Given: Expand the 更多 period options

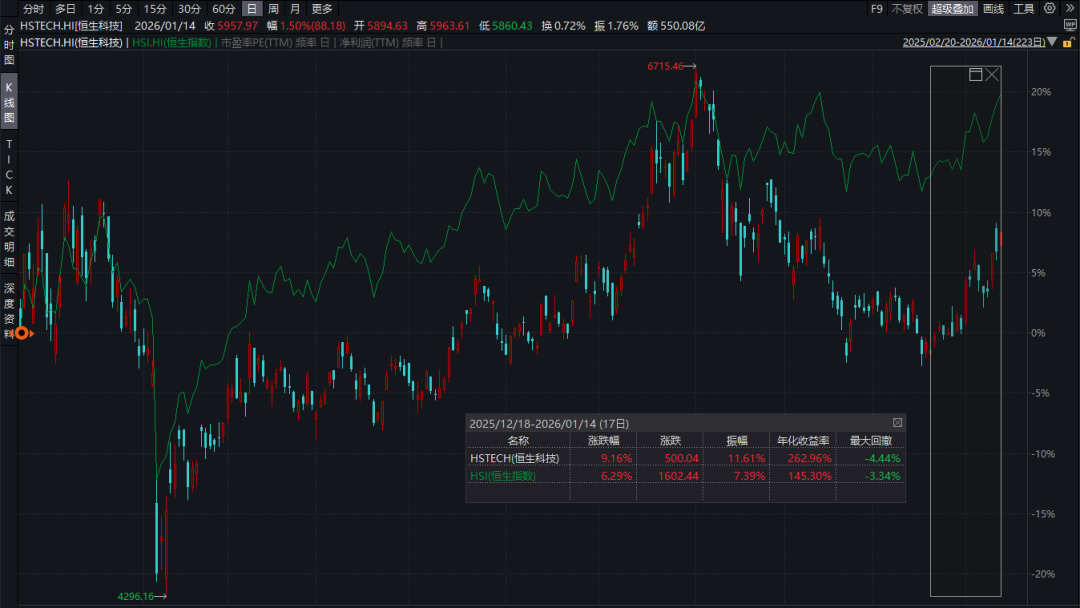Looking at the screenshot, I should pos(321,9).
